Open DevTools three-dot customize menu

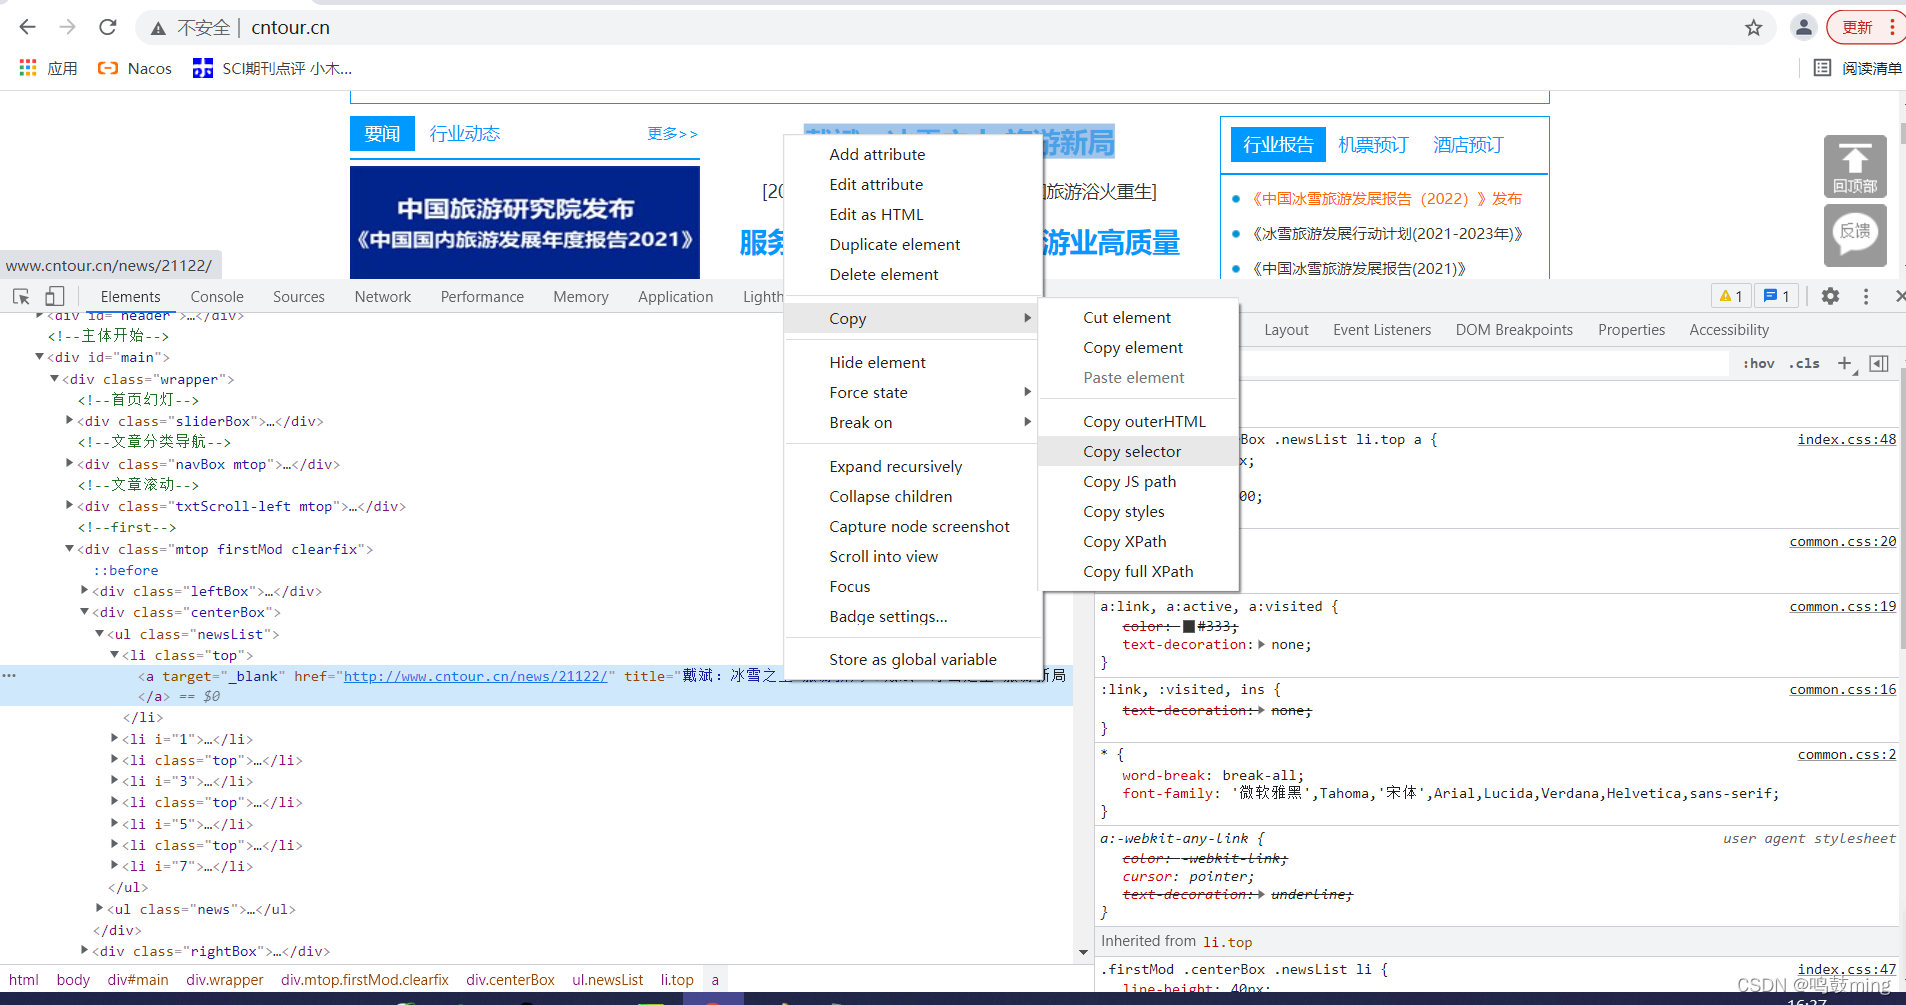tap(1866, 296)
